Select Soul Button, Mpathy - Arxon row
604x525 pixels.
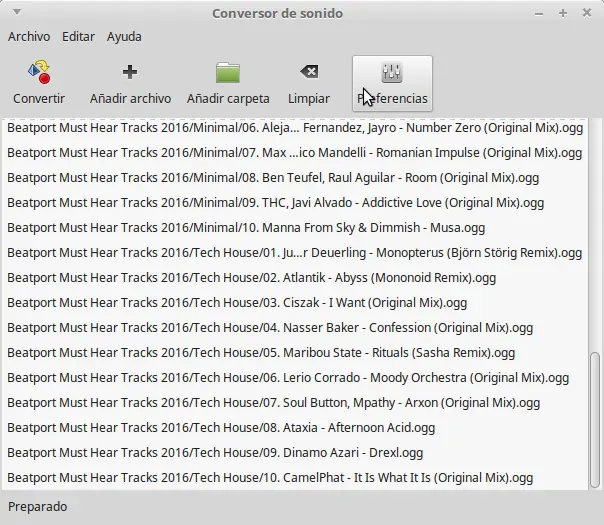(x=295, y=403)
